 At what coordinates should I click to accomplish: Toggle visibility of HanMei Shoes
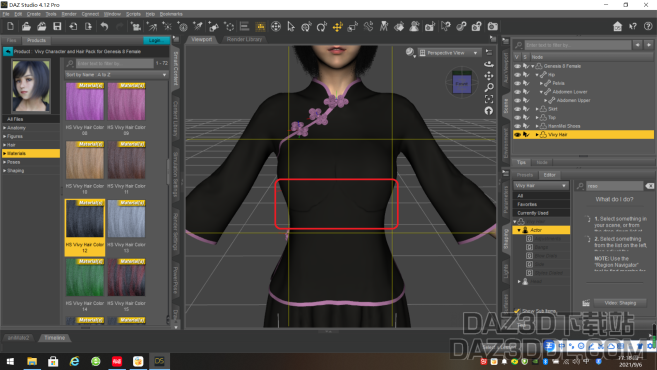click(517, 126)
